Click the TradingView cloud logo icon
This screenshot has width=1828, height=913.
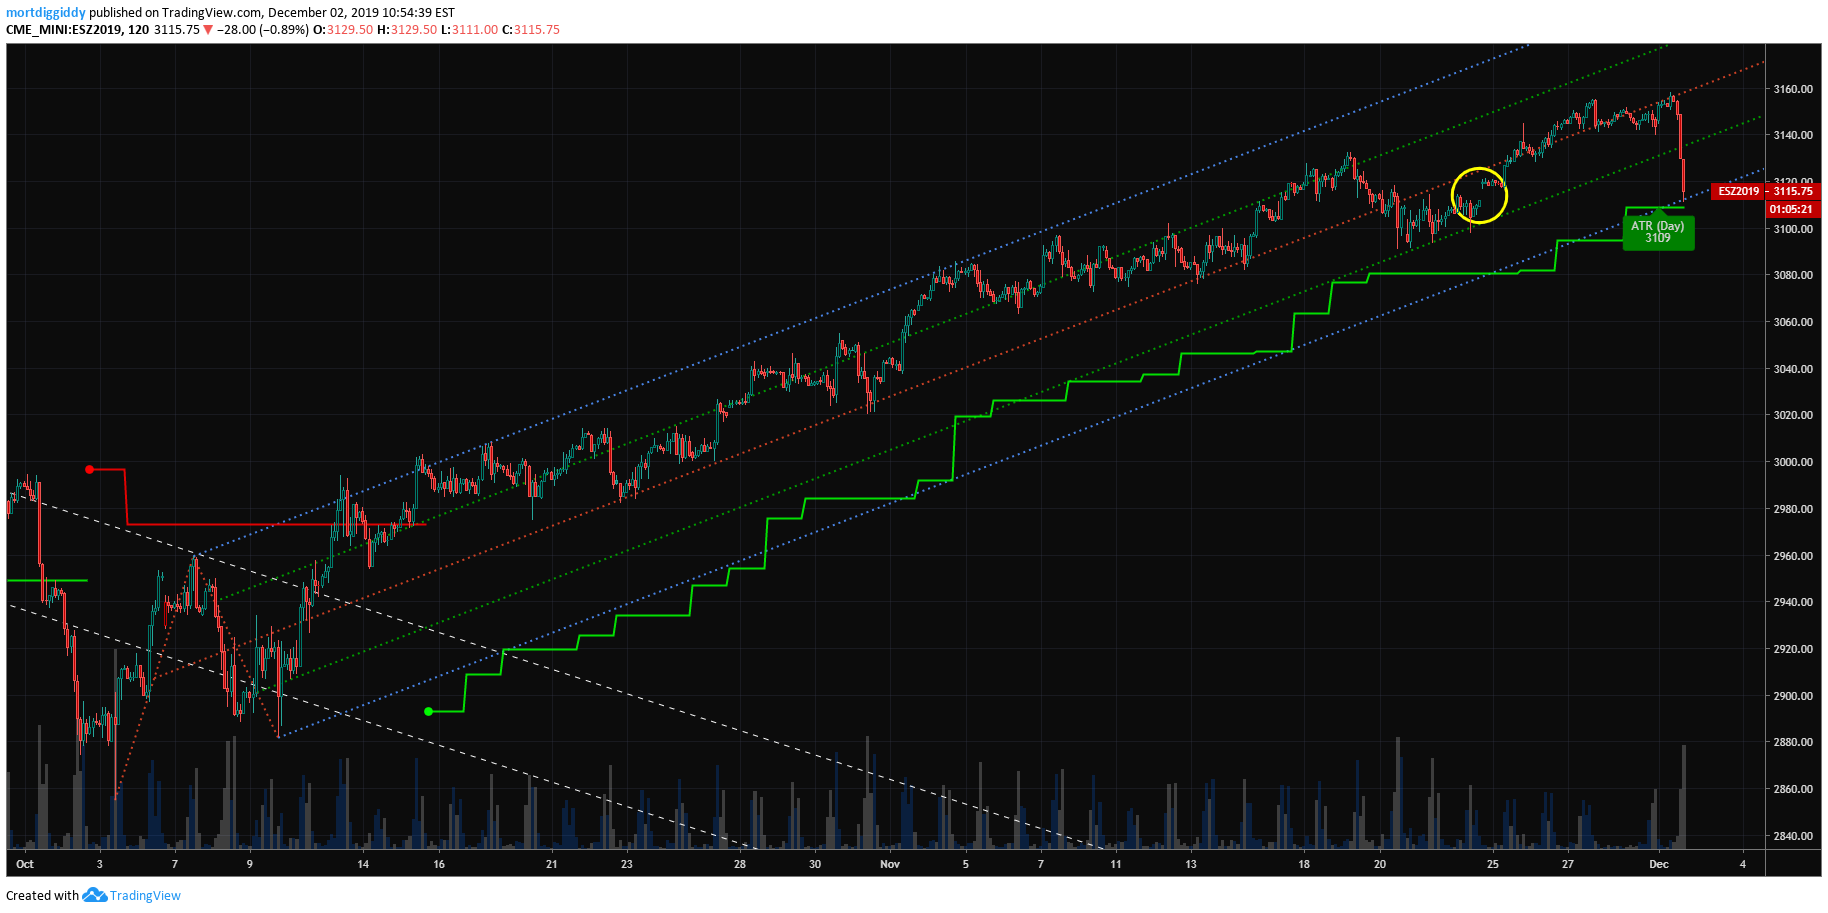point(94,895)
